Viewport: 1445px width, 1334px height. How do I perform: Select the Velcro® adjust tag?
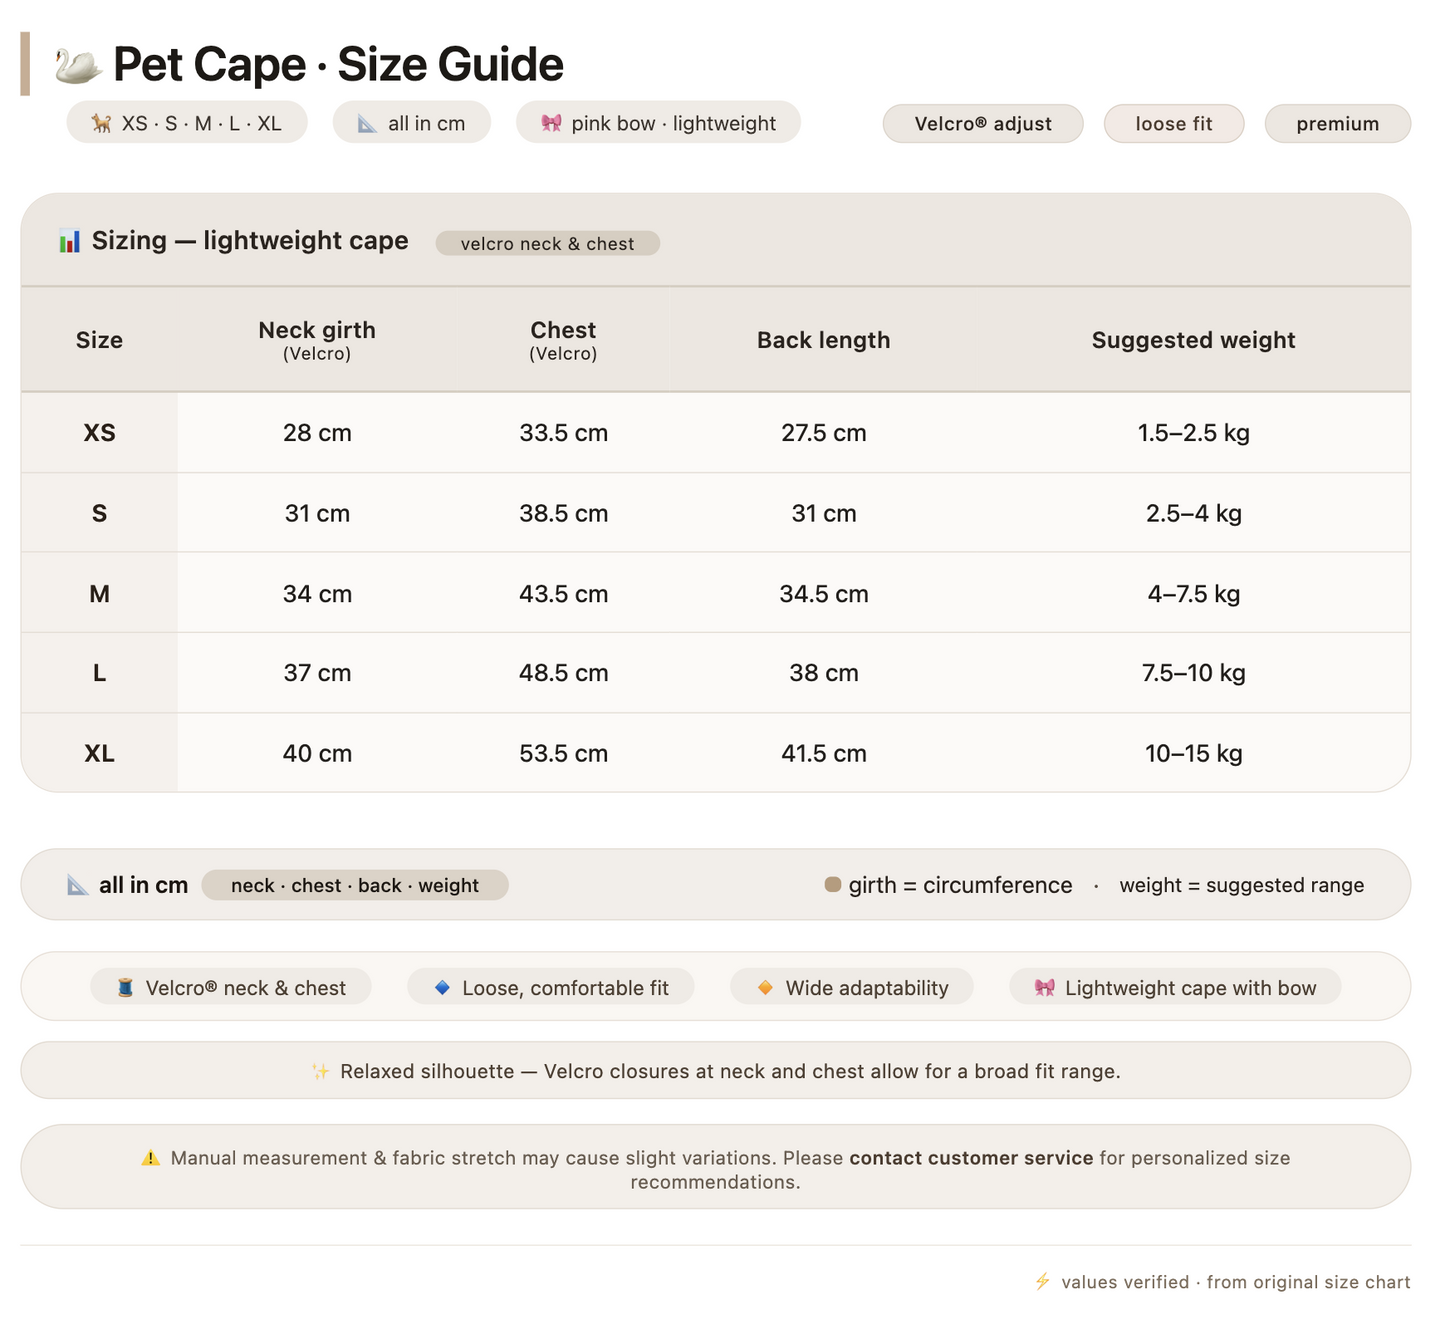pos(983,124)
